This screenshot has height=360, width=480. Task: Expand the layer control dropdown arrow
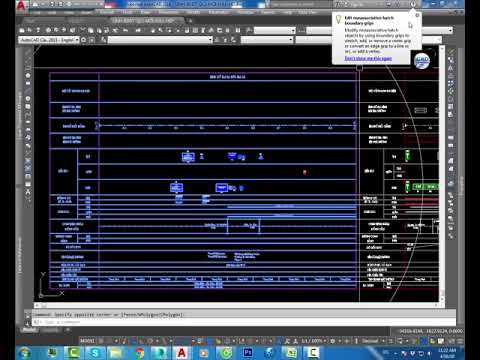[210, 40]
